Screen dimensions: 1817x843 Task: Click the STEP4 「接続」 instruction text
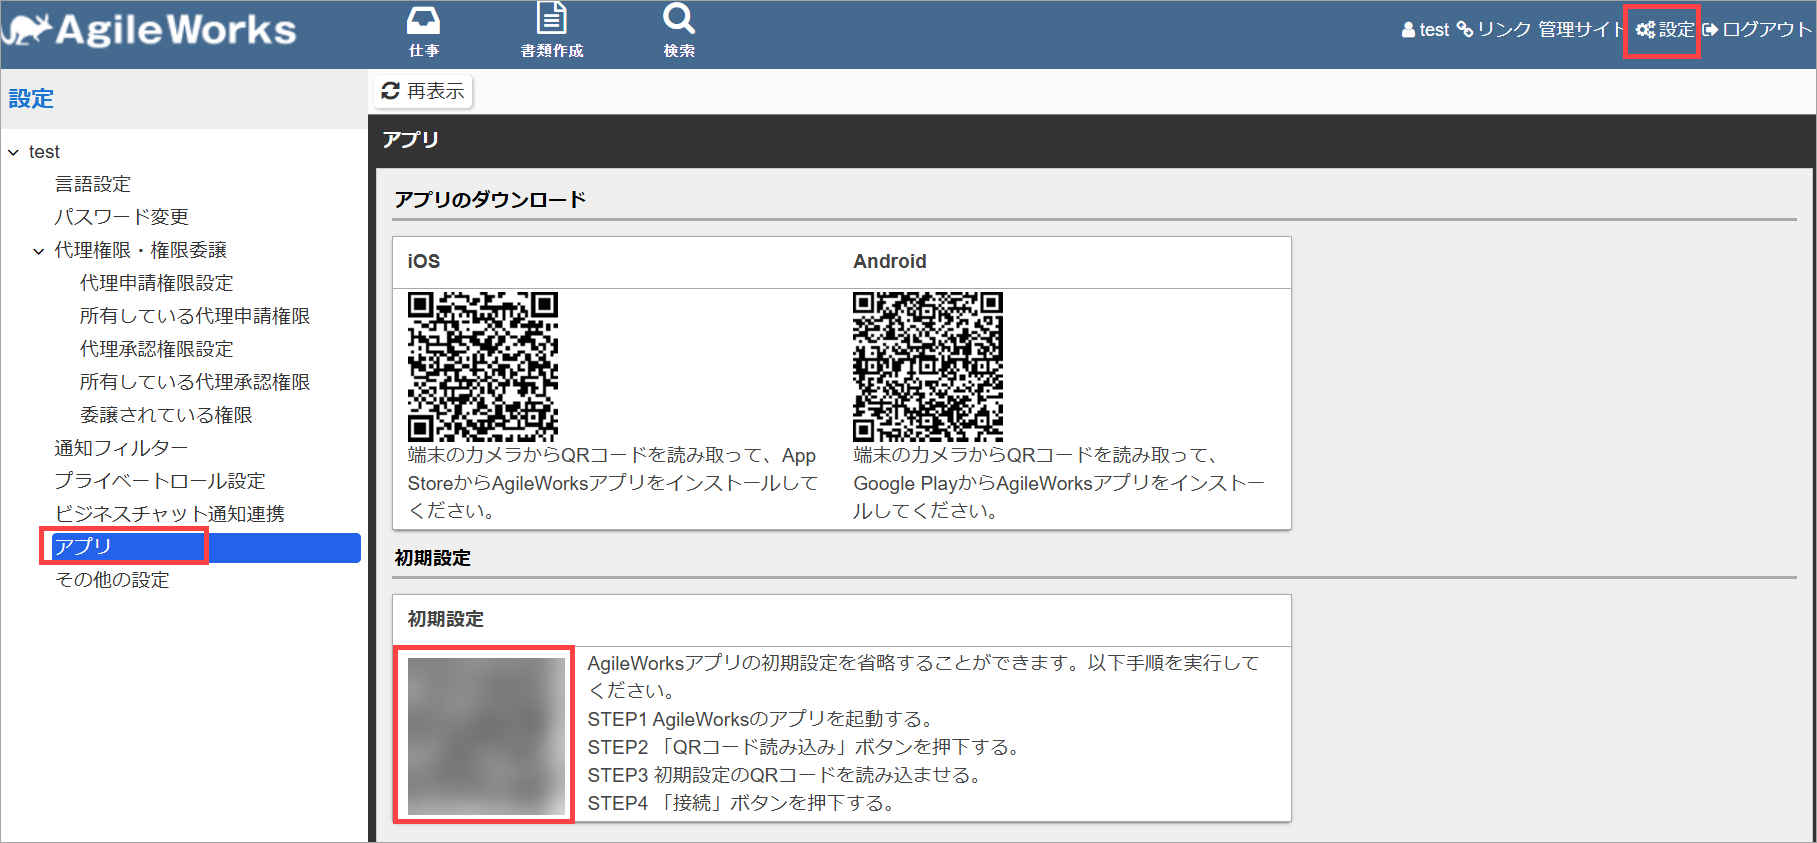[743, 803]
